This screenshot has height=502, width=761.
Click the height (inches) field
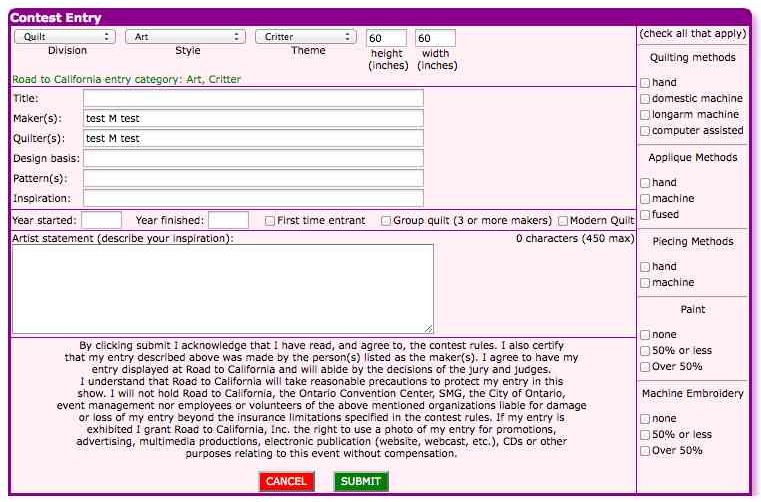click(386, 38)
